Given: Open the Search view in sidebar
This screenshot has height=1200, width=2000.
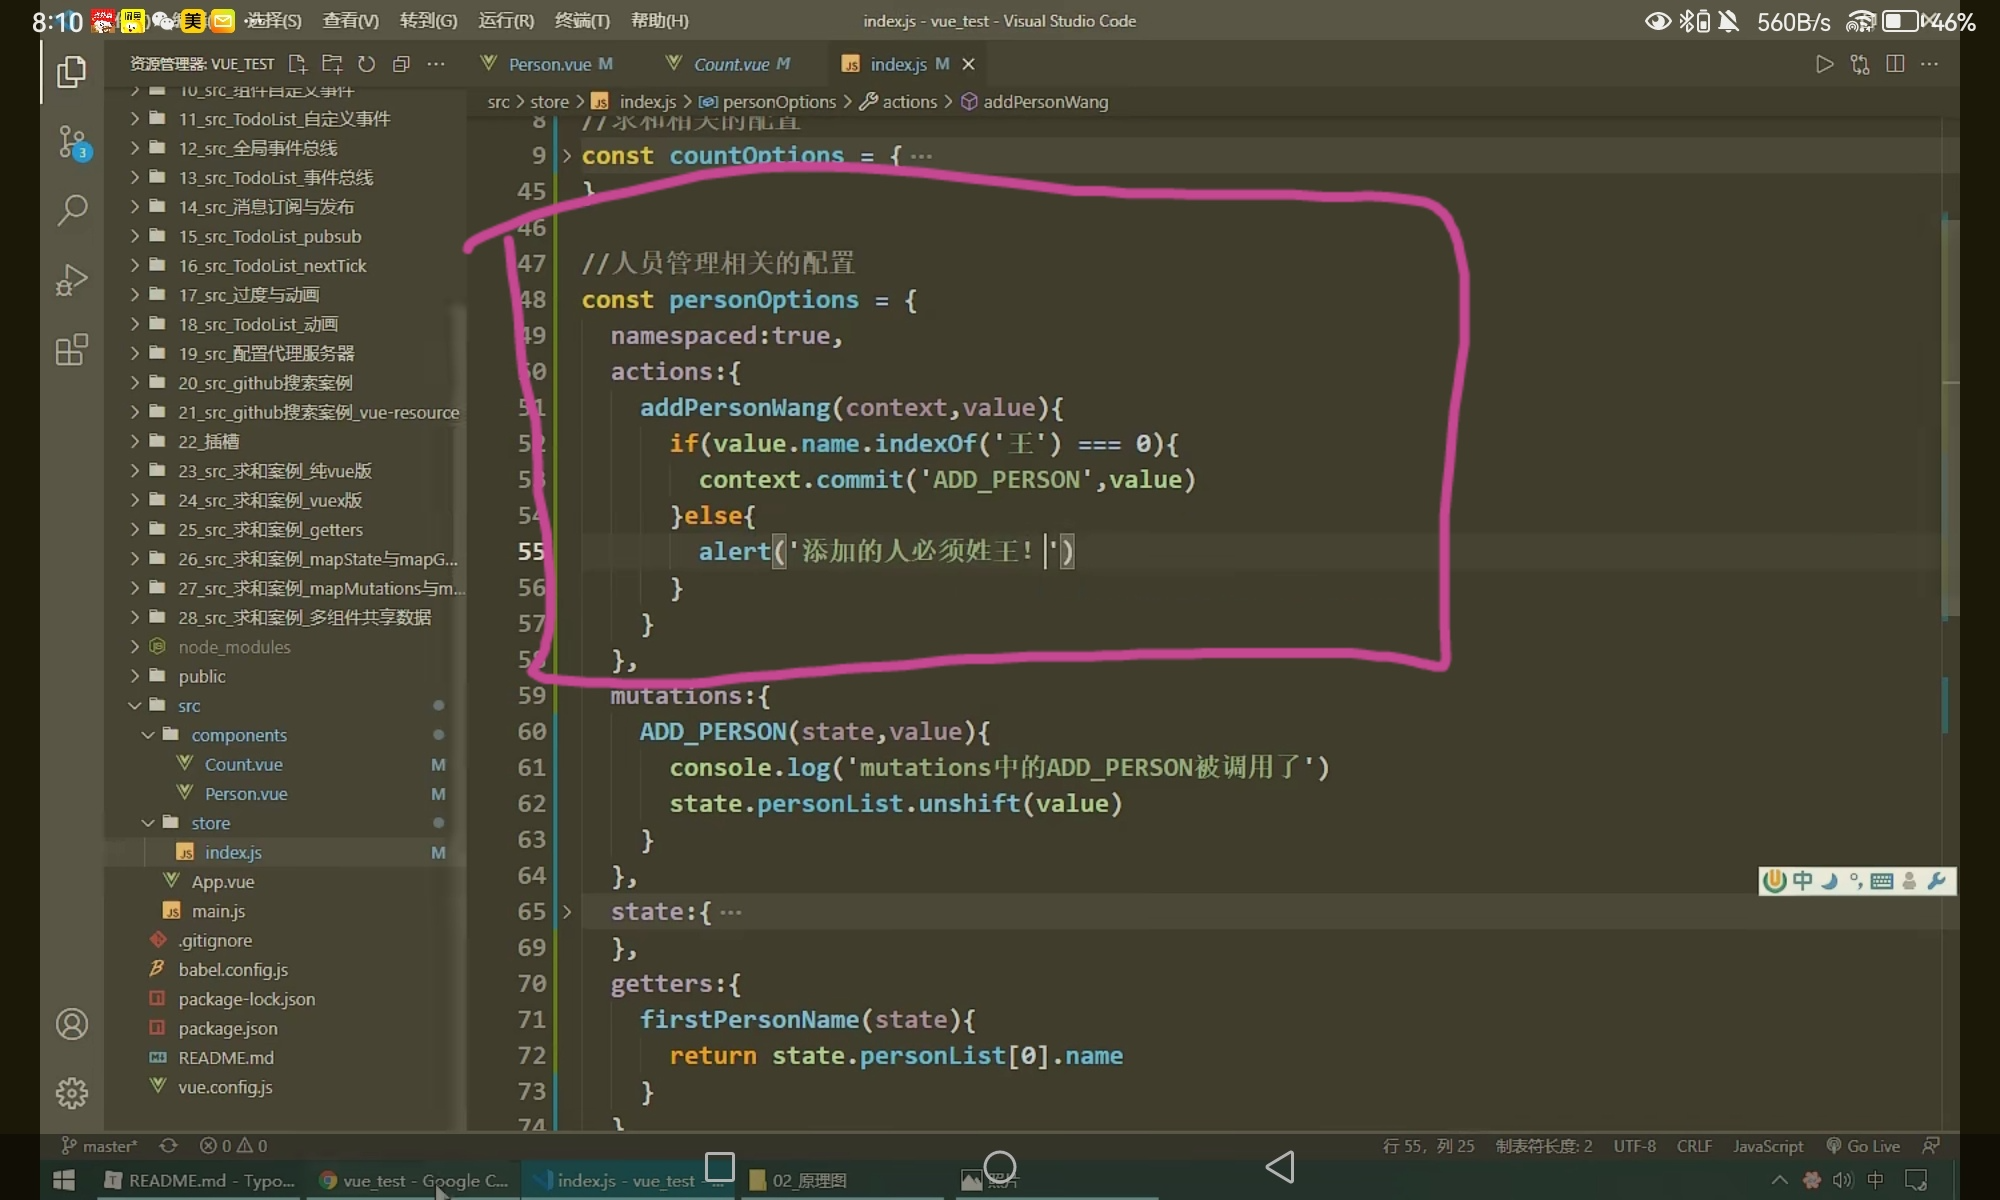Looking at the screenshot, I should click(71, 210).
